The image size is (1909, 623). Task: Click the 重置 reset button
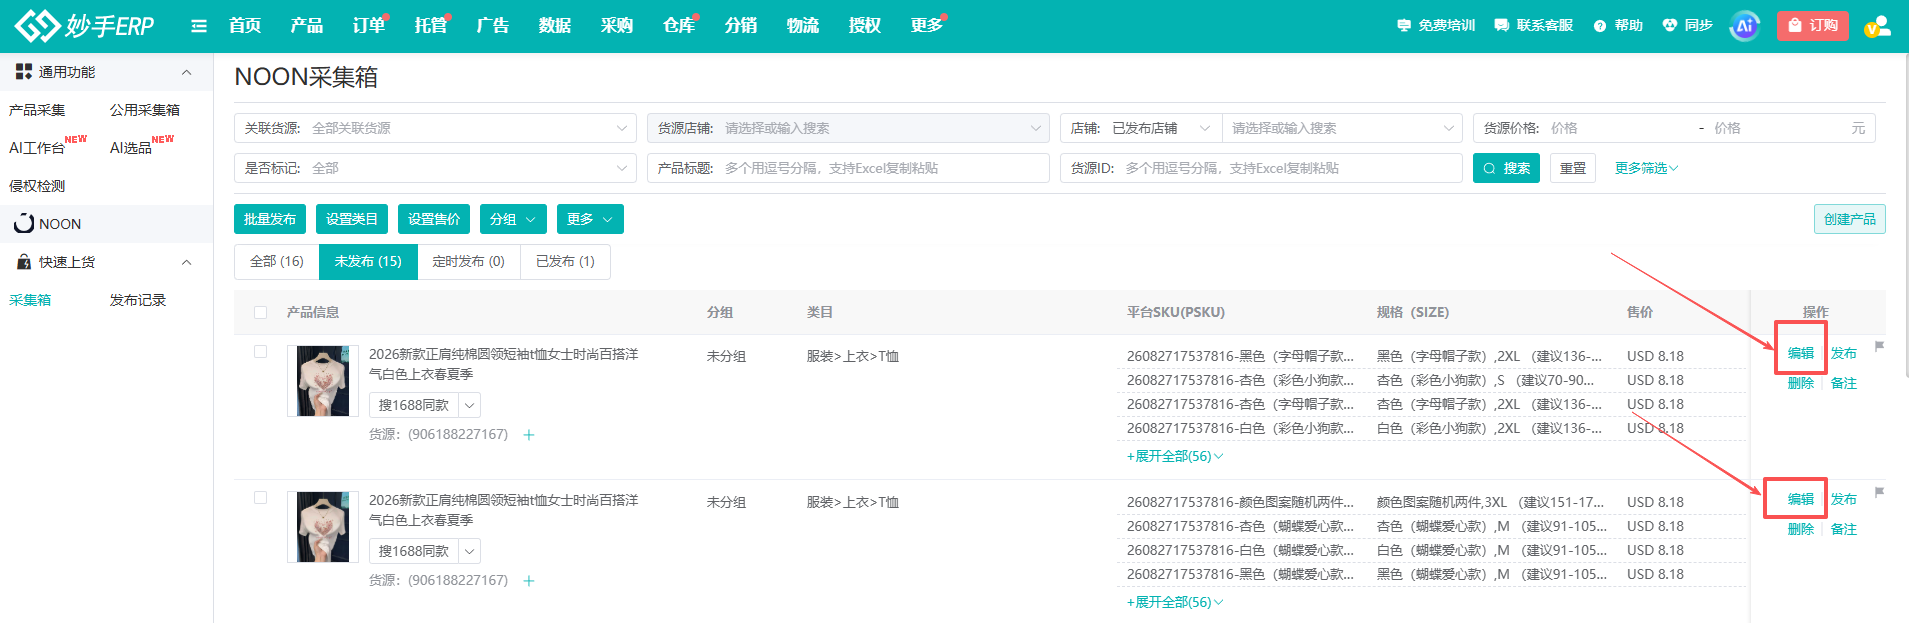(x=1573, y=168)
